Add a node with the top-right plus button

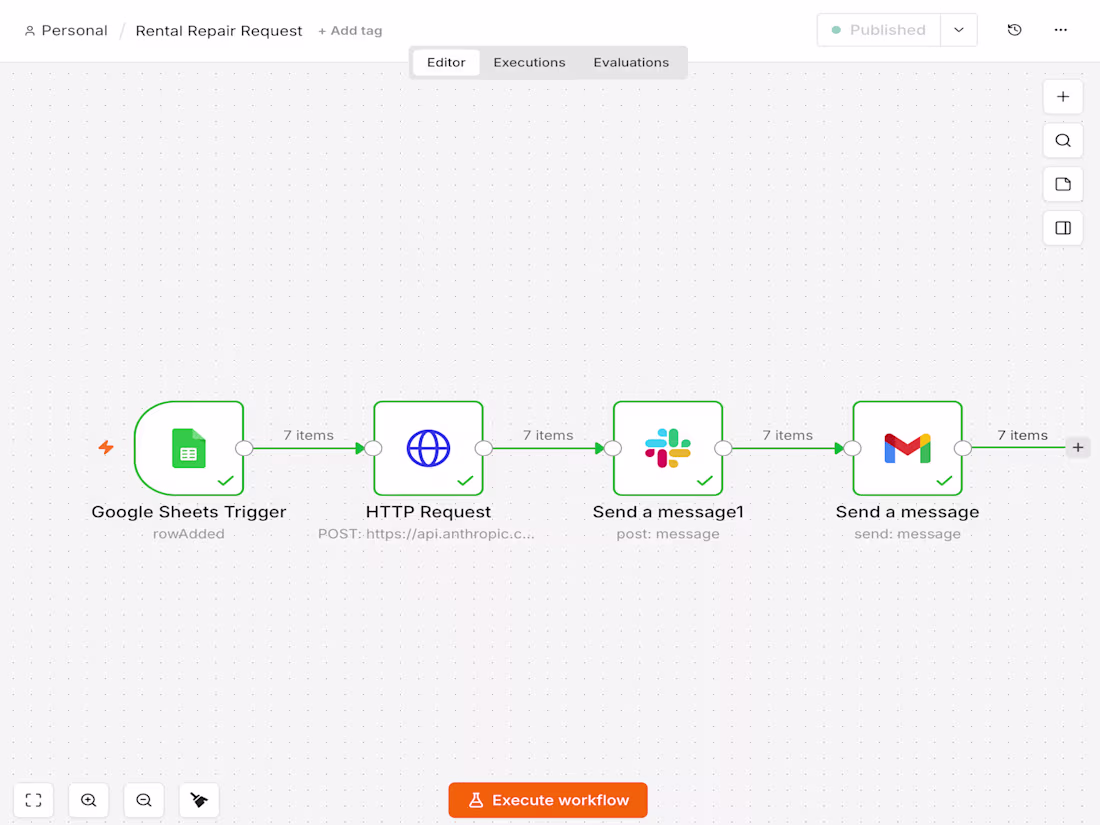click(x=1063, y=97)
